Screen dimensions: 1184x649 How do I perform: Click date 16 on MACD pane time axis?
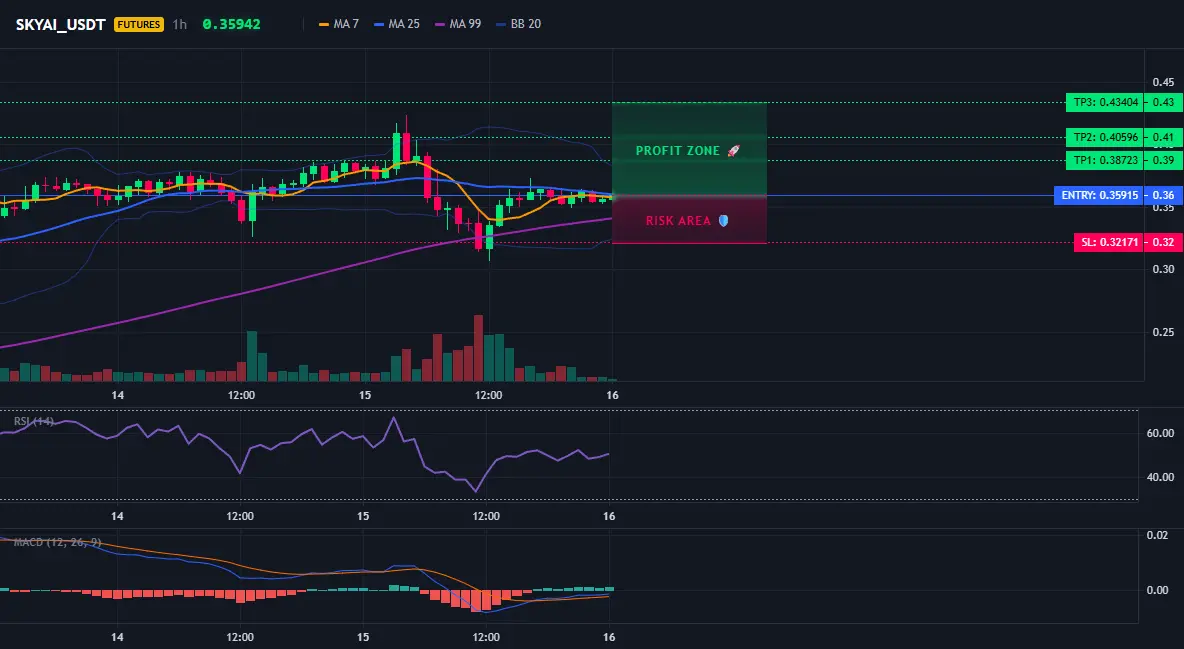pos(609,637)
